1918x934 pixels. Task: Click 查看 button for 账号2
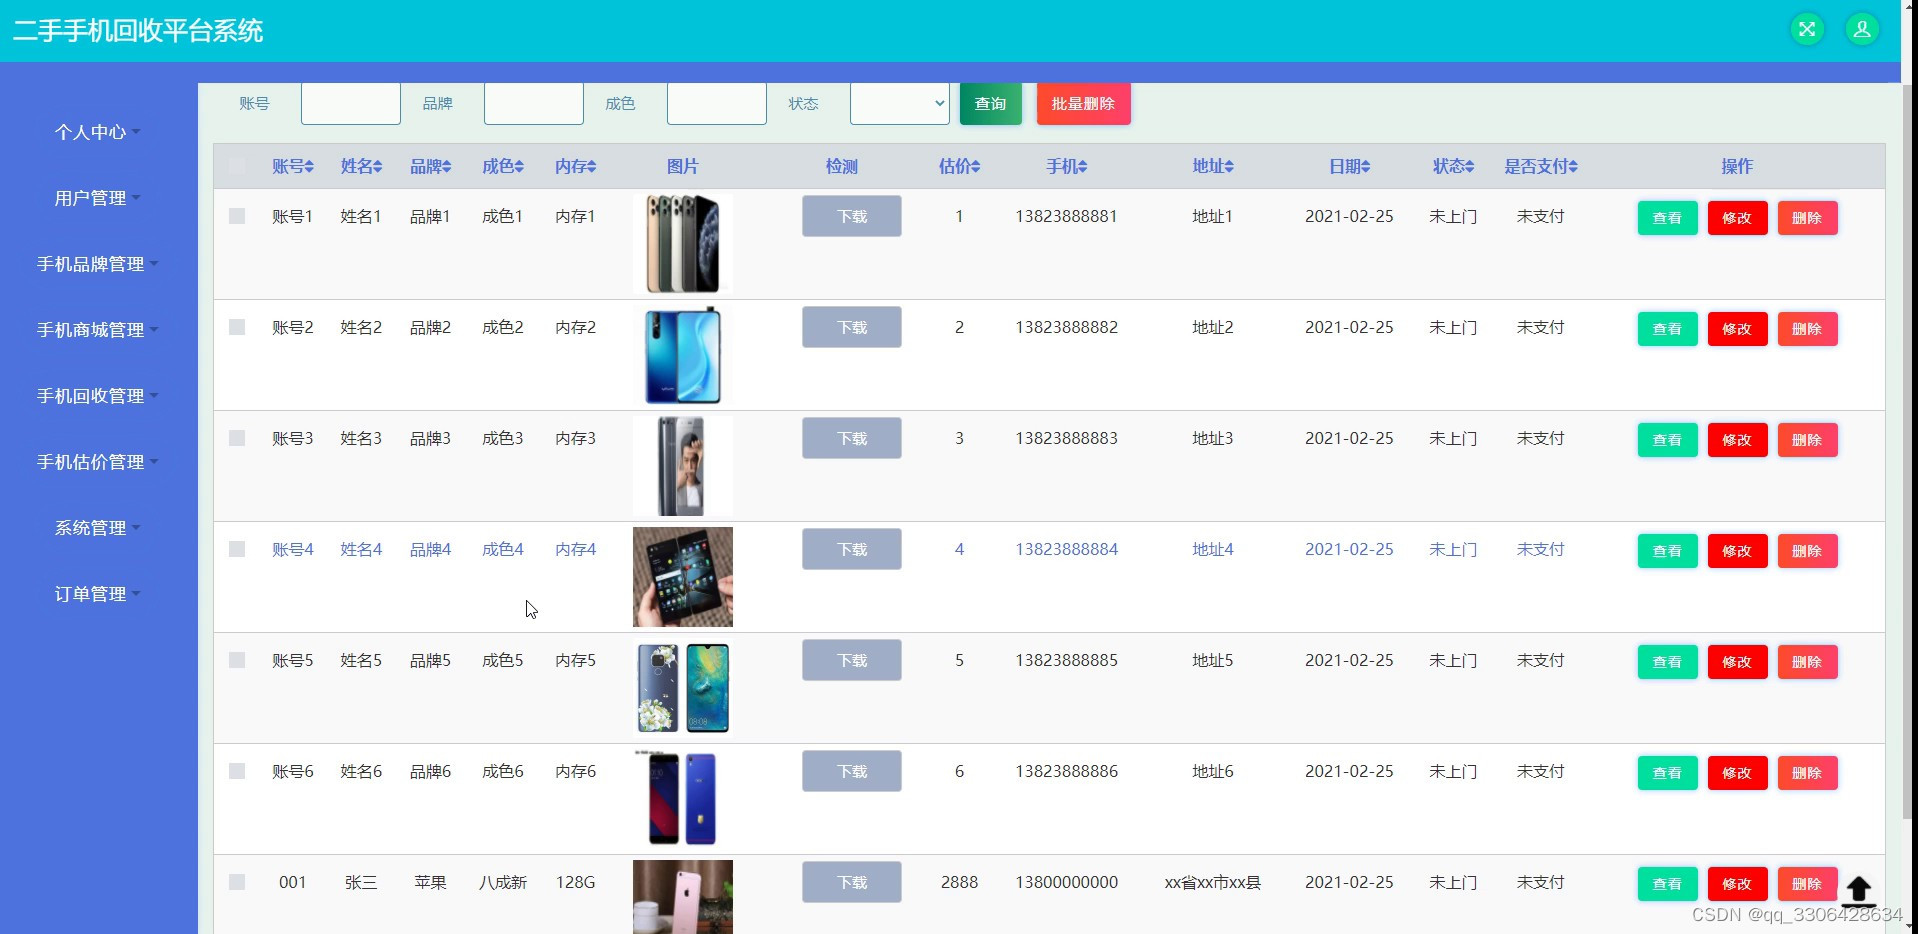tap(1668, 329)
